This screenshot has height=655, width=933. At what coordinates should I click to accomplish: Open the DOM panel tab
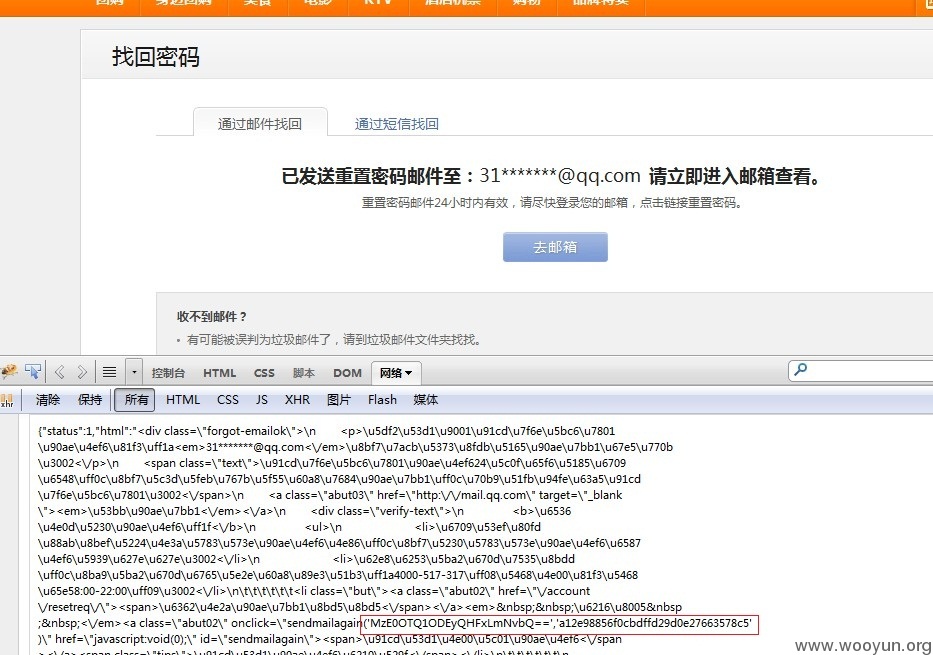347,373
